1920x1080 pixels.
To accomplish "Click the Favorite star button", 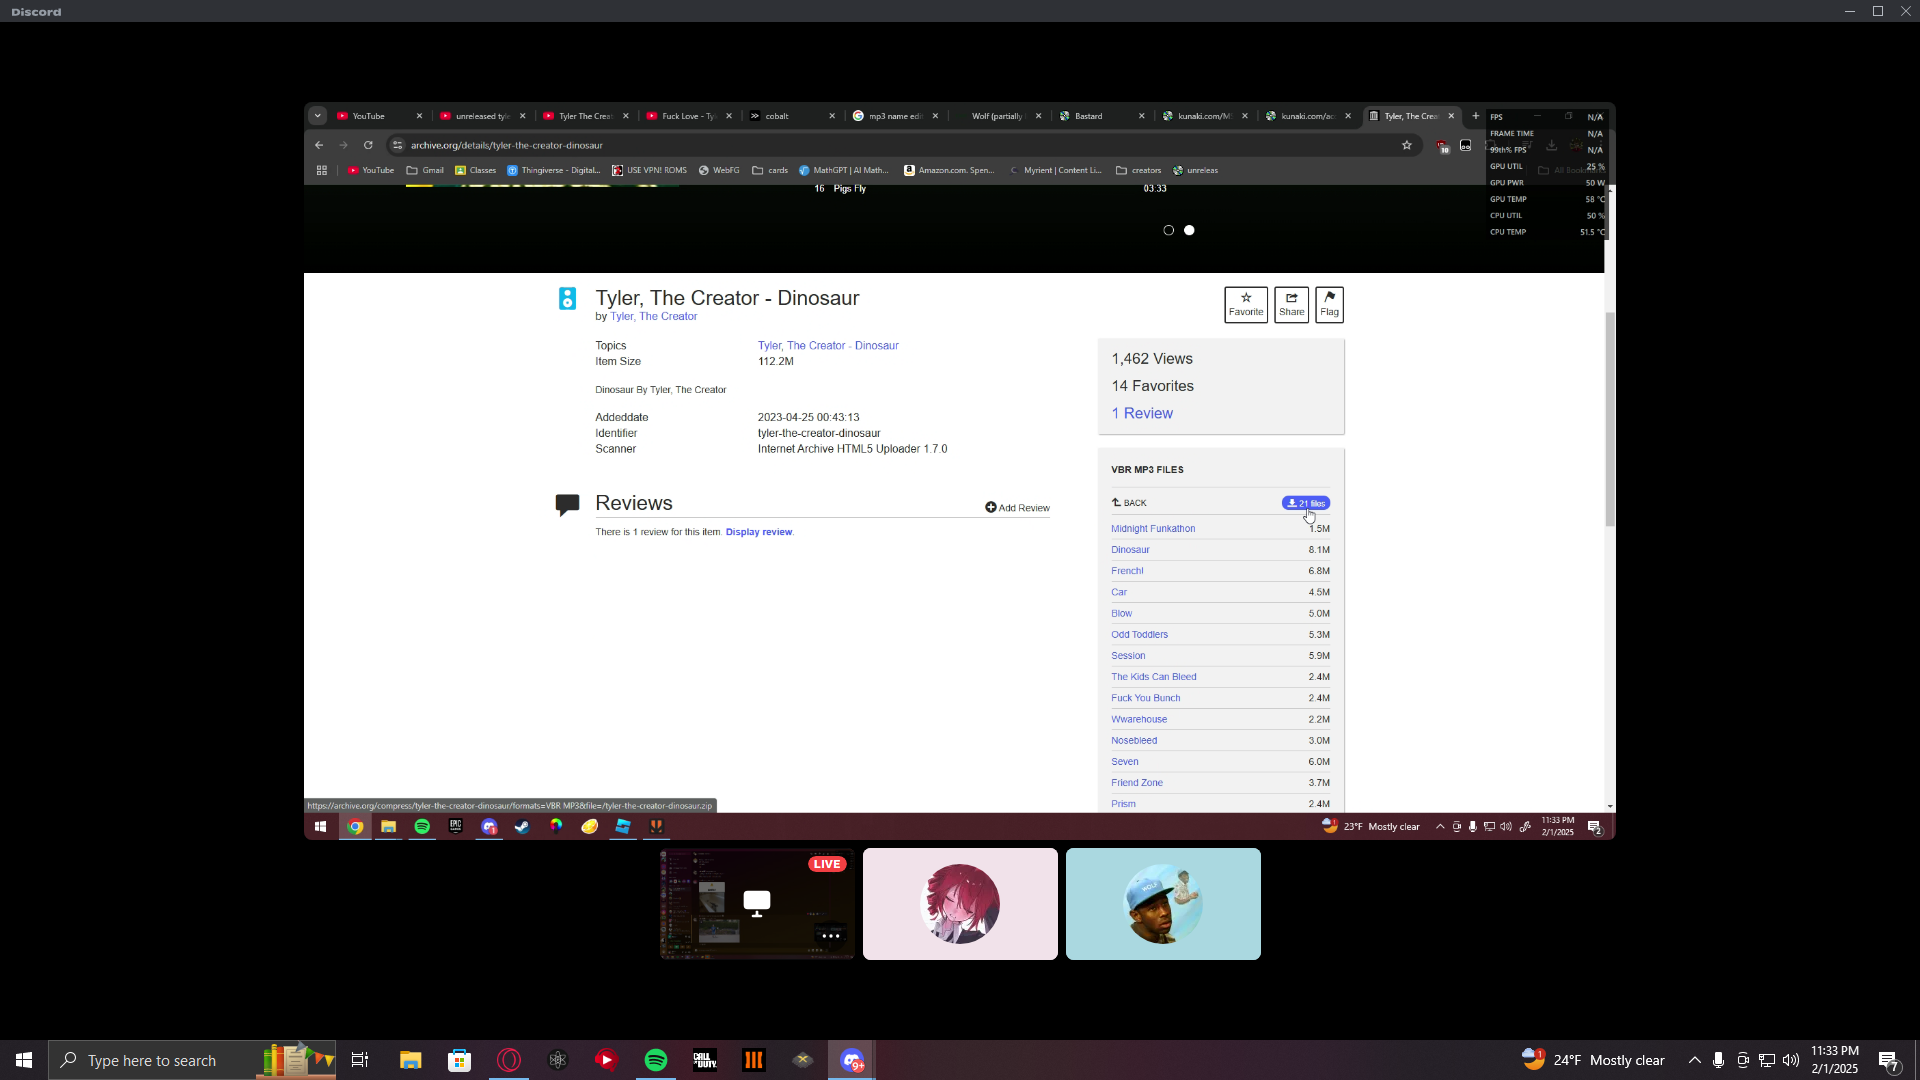I will (1245, 304).
